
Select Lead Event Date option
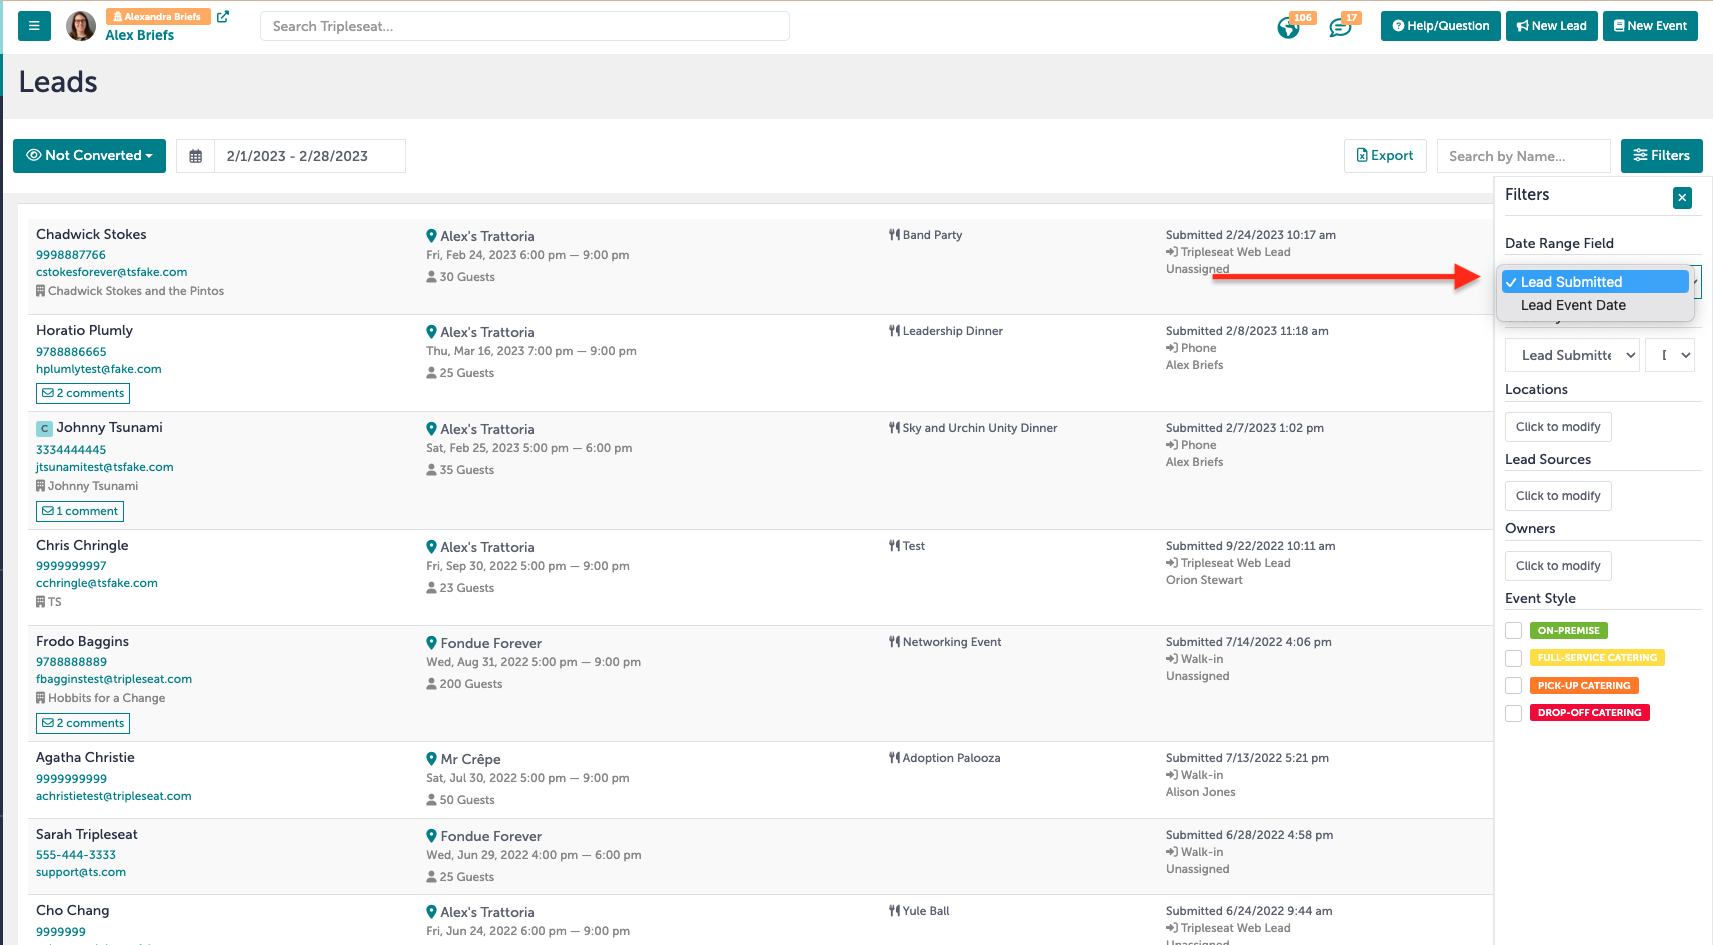pos(1595,305)
